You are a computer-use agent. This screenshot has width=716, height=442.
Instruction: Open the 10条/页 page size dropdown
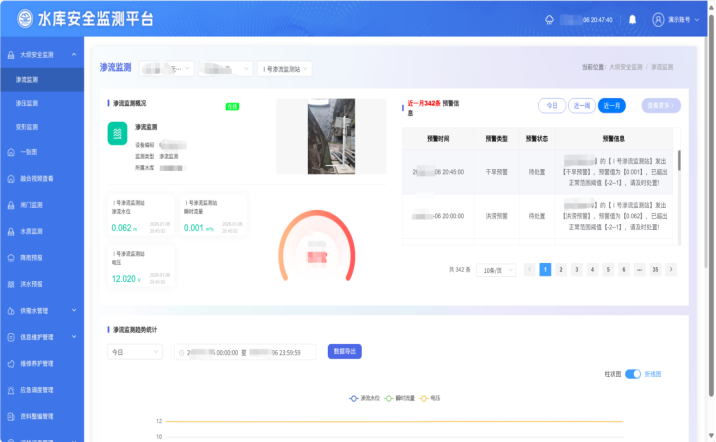496,270
